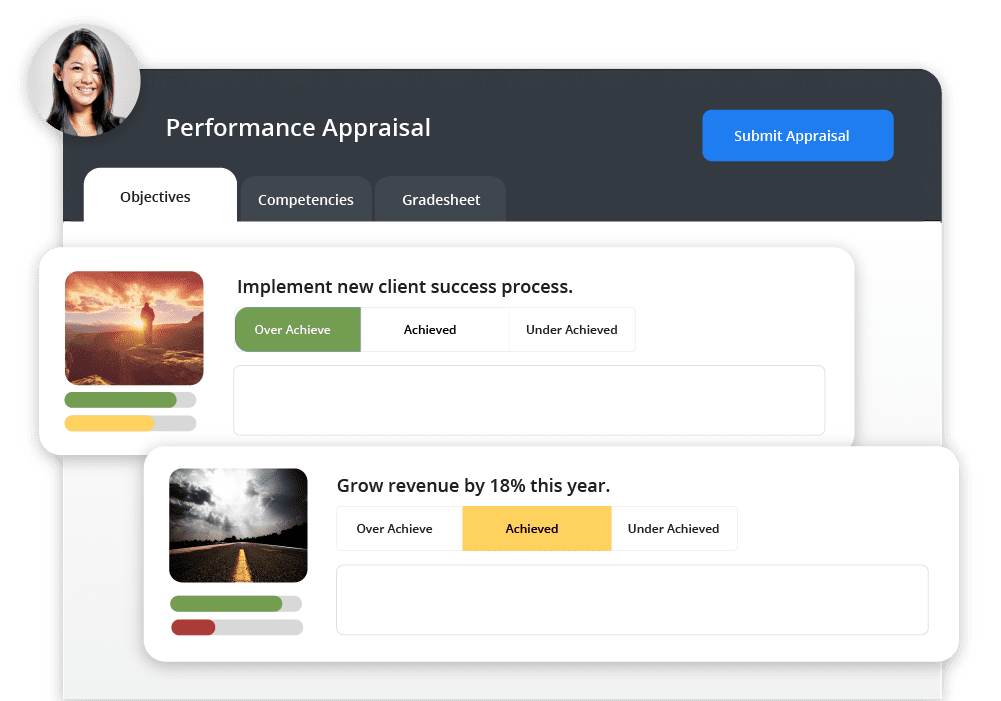Viewport: 1001px width, 701px height.
Task: Select Under Achieved for client success process
Action: (572, 329)
